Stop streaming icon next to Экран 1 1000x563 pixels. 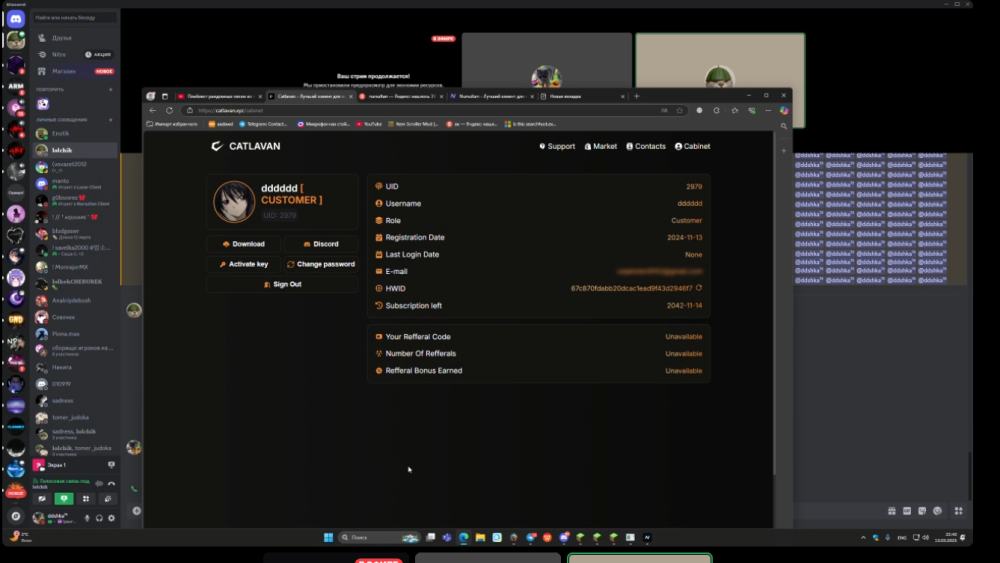click(111, 465)
